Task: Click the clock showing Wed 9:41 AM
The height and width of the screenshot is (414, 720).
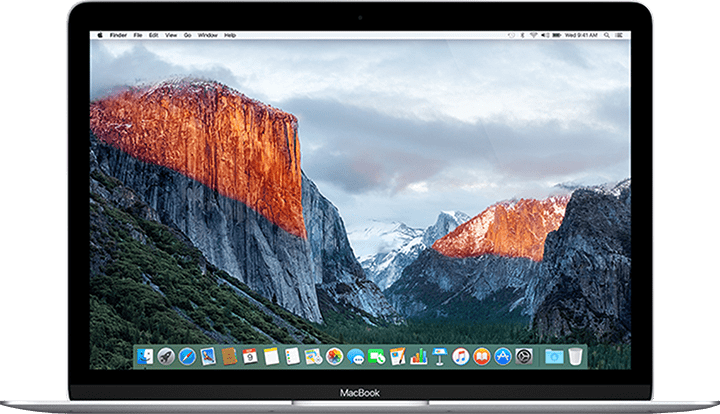Action: pos(581,35)
